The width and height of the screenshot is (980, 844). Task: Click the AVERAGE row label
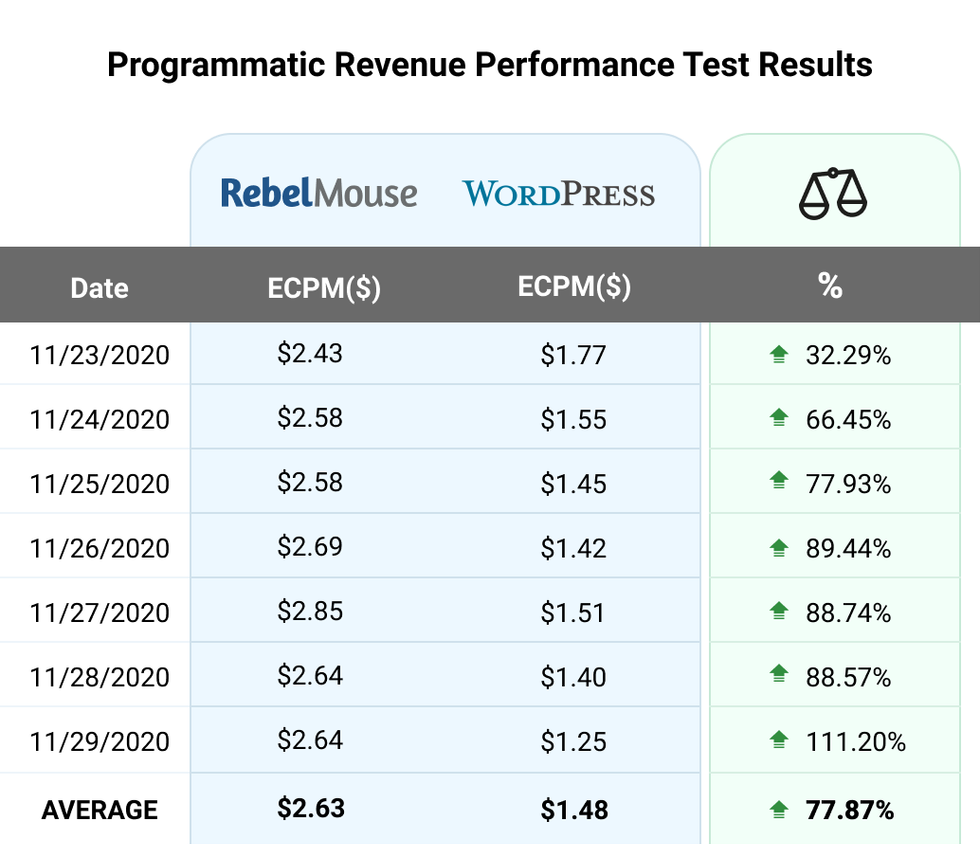pyautogui.click(x=99, y=809)
